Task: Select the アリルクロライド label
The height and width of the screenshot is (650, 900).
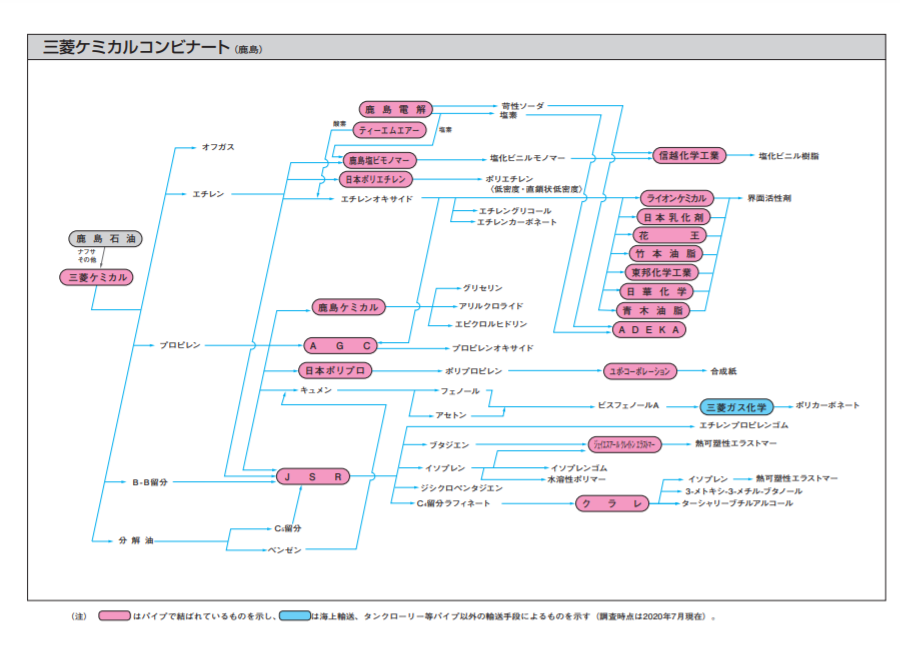Action: point(491,306)
